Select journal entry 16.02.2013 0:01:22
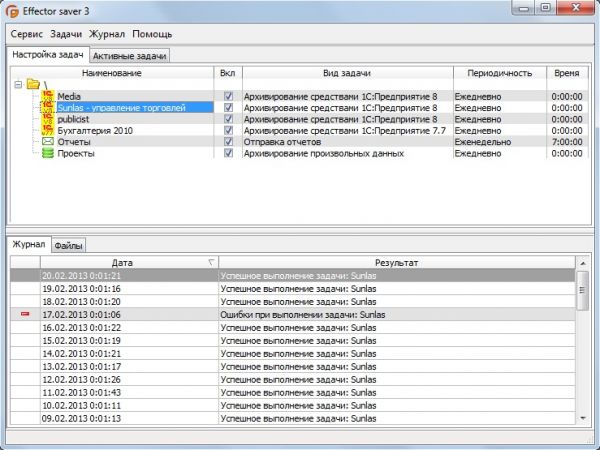Viewport: 600px width, 450px height. point(293,328)
